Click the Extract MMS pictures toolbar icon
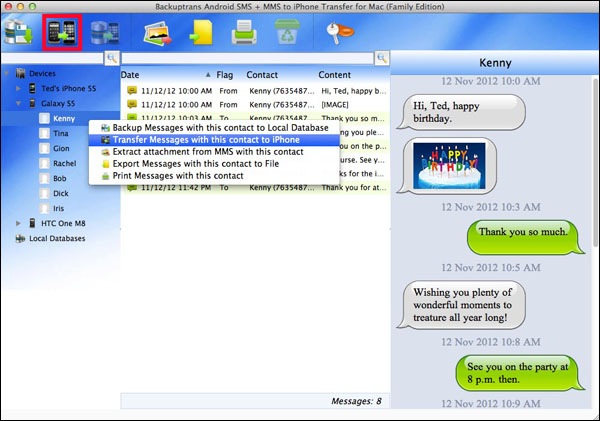Viewport: 600px width, 421px height. click(x=157, y=33)
